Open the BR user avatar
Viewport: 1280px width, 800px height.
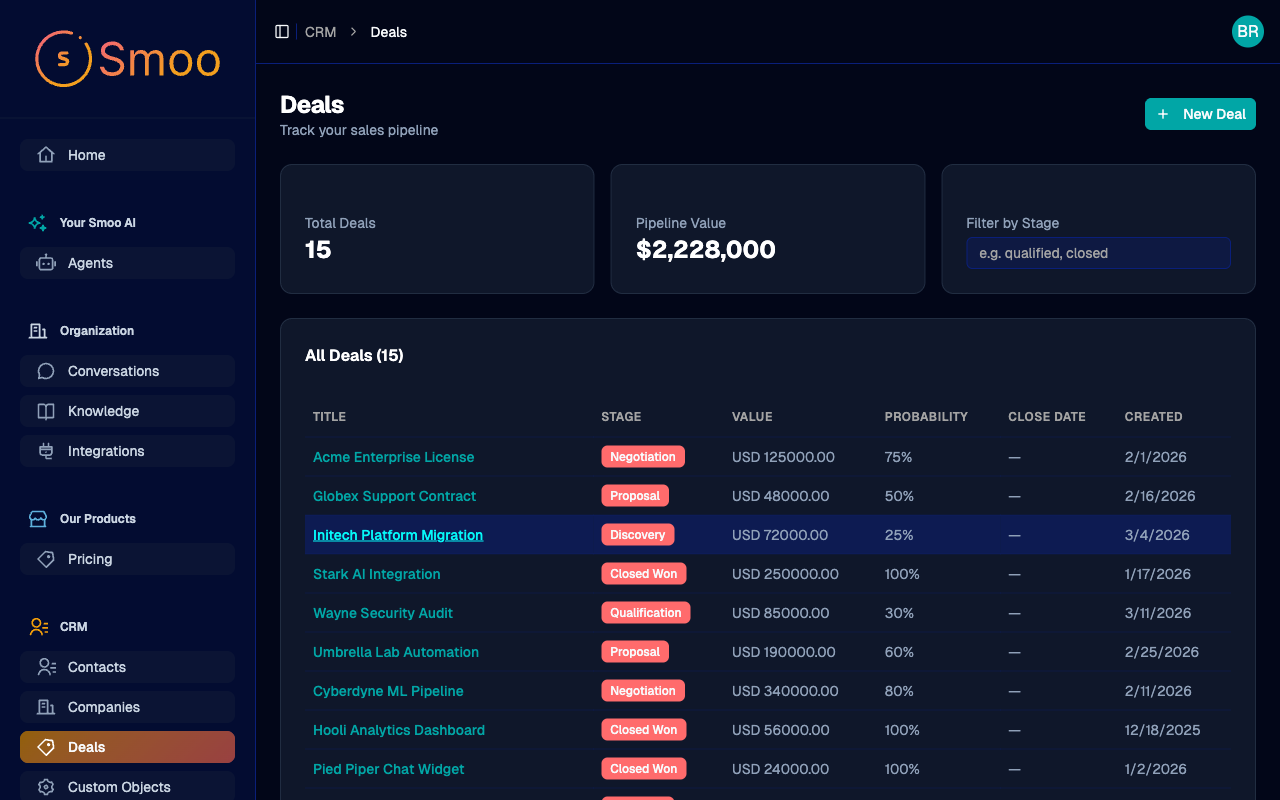[x=1247, y=32]
